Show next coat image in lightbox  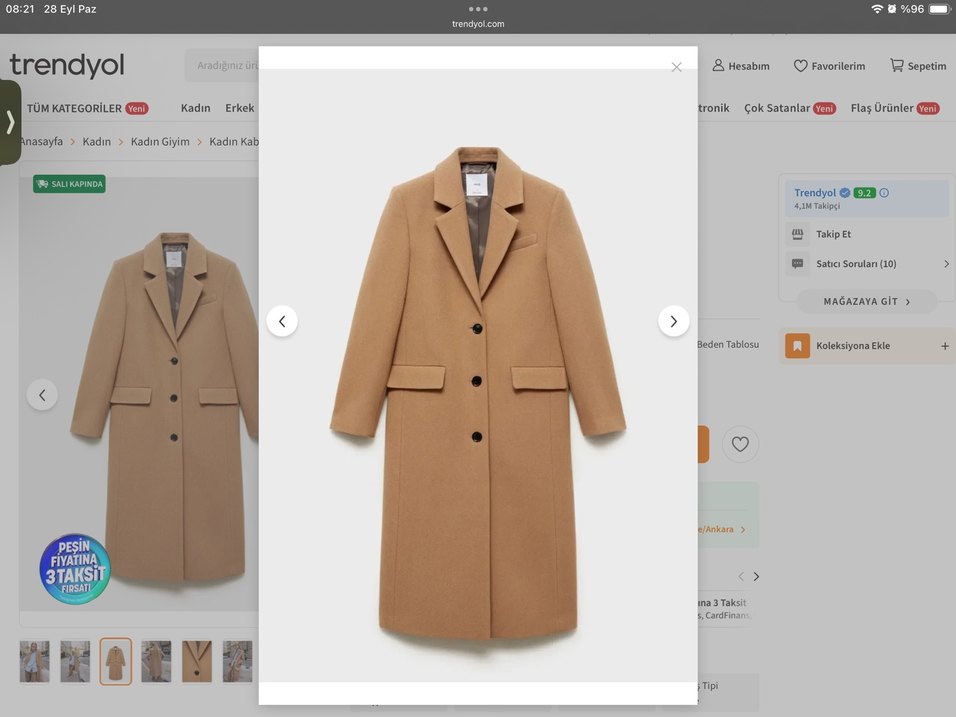673,321
